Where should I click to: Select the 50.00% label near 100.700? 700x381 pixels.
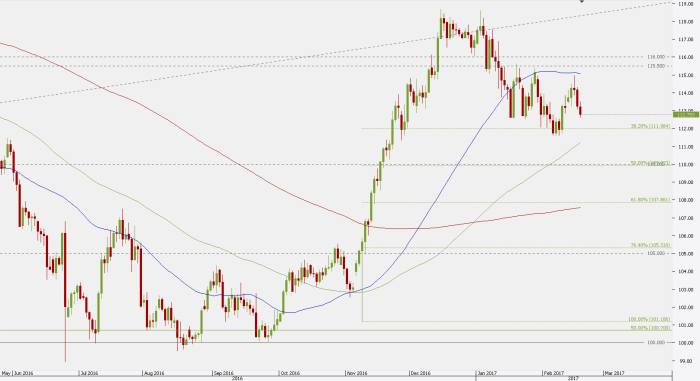point(650,328)
